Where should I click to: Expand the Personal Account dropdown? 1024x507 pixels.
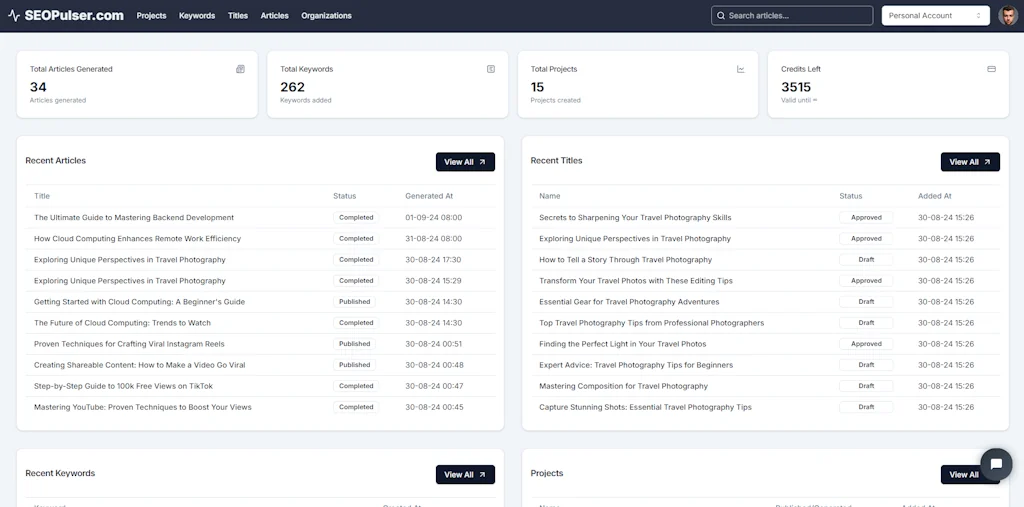(935, 16)
